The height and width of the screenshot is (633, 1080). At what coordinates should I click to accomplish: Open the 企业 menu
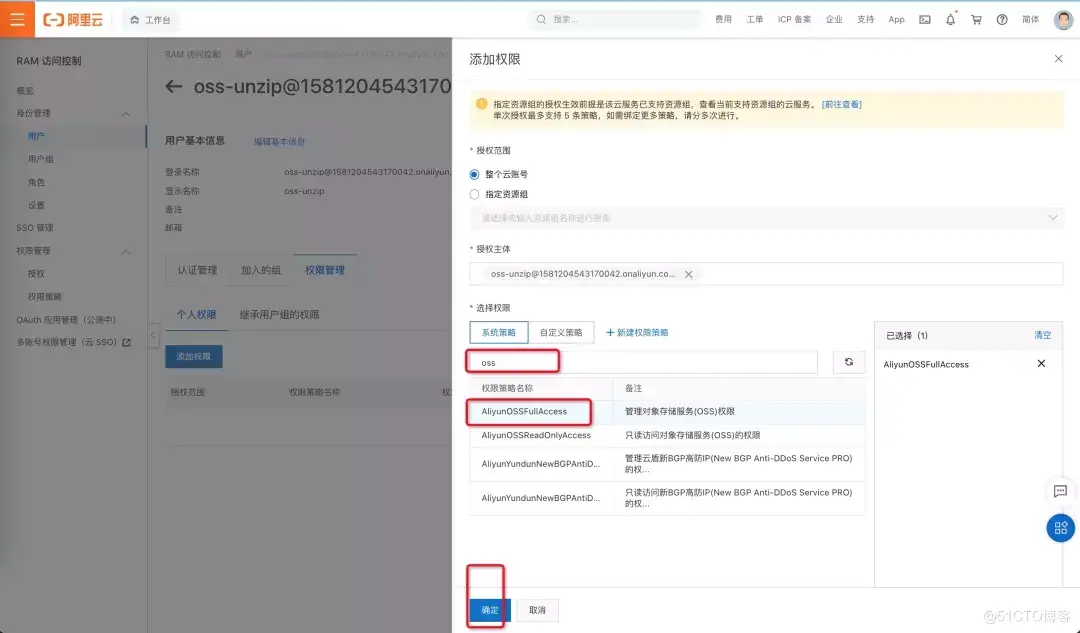pyautogui.click(x=834, y=19)
